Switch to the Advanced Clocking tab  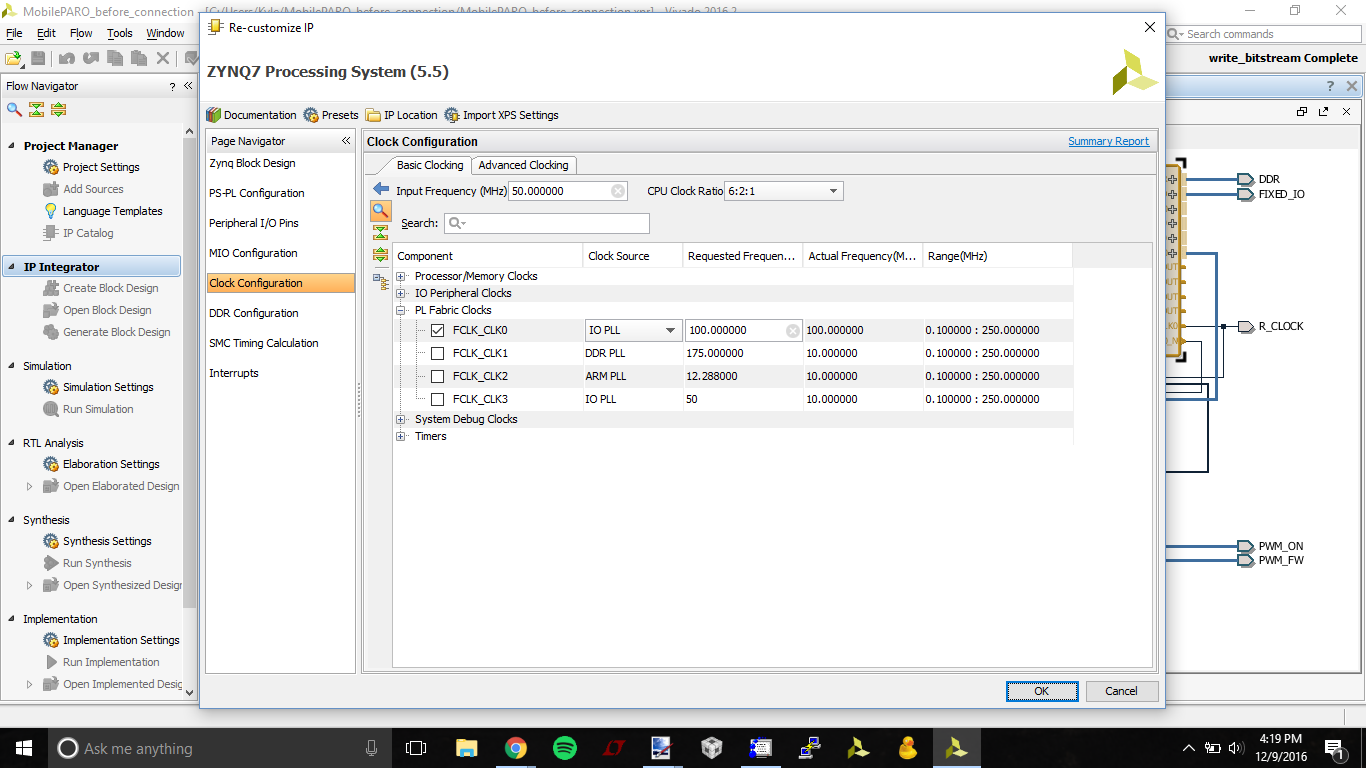[523, 165]
